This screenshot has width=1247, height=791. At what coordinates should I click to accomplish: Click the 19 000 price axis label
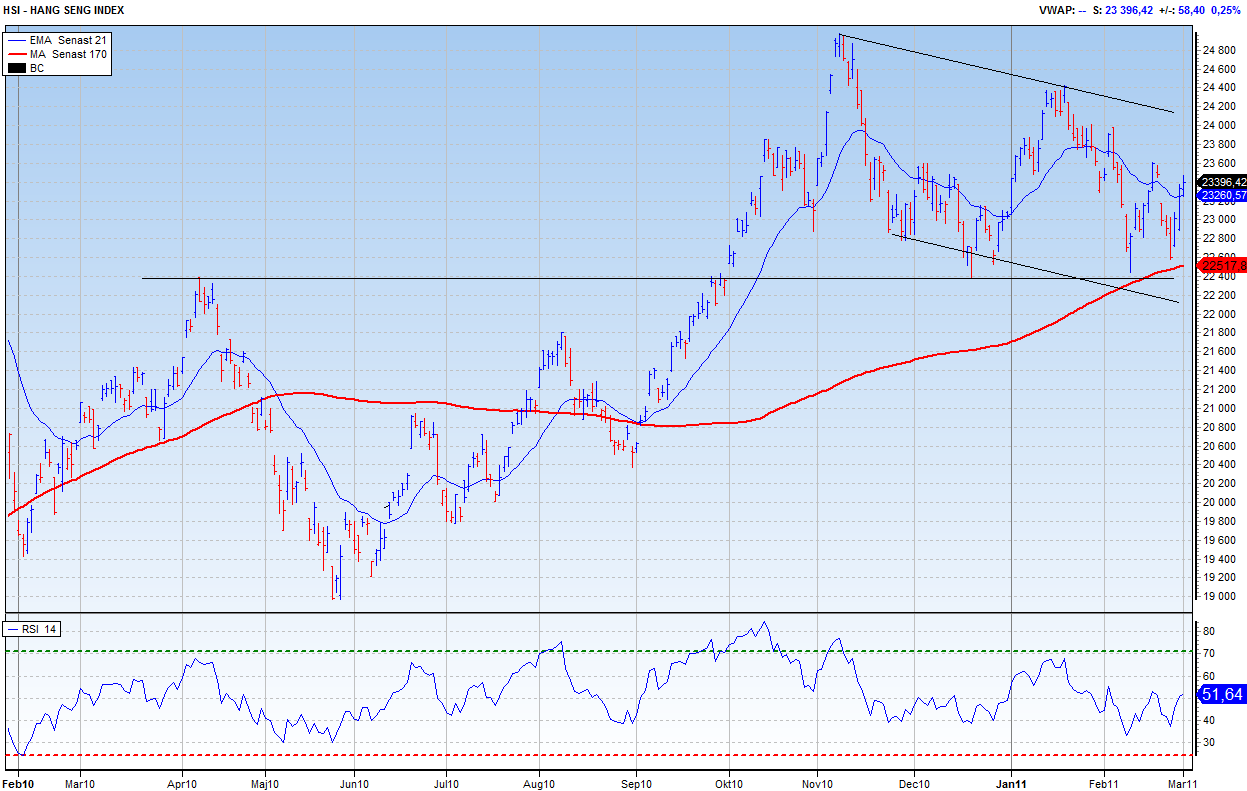click(1220, 597)
